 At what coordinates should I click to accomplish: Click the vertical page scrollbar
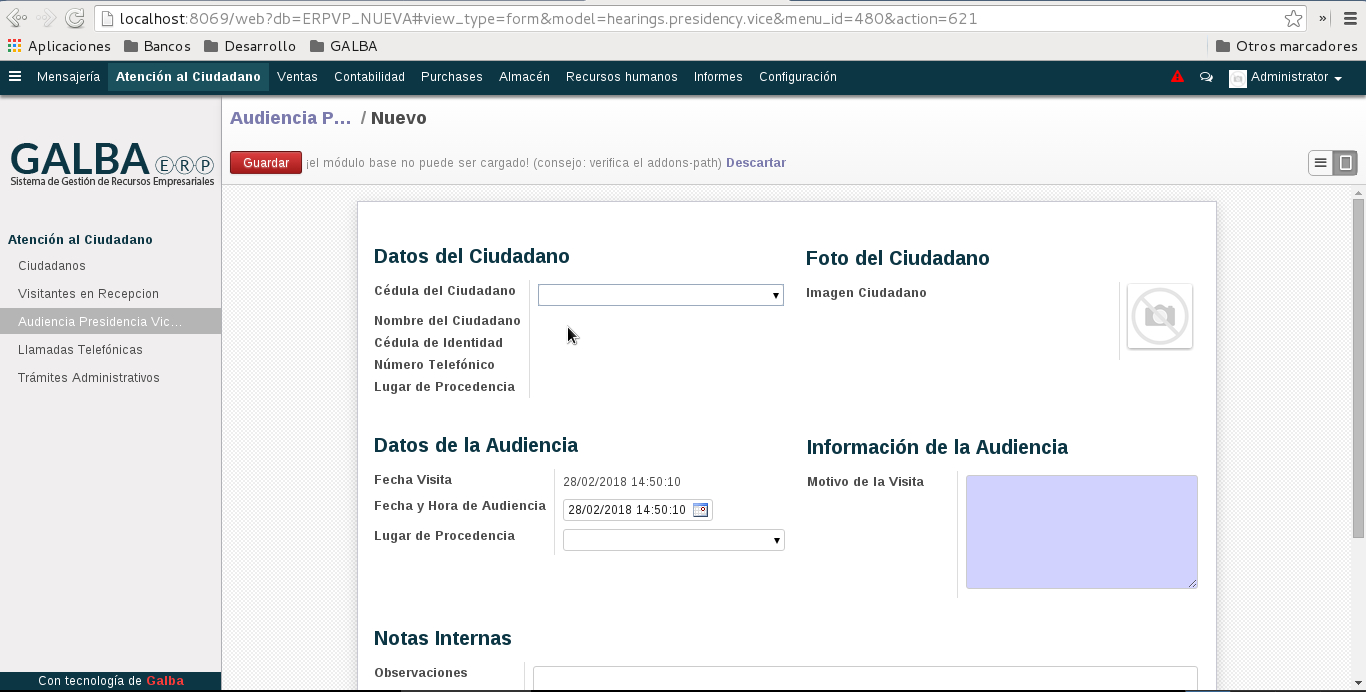point(1358,370)
